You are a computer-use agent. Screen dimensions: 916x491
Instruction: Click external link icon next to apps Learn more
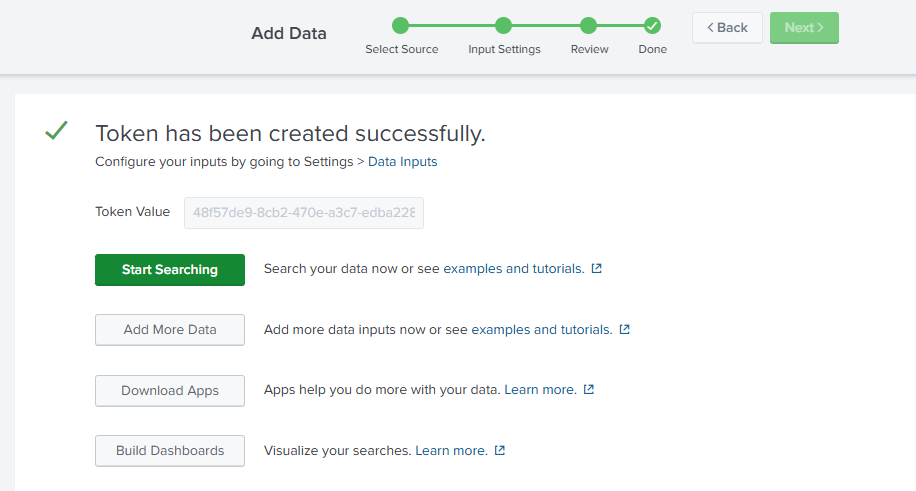click(589, 389)
